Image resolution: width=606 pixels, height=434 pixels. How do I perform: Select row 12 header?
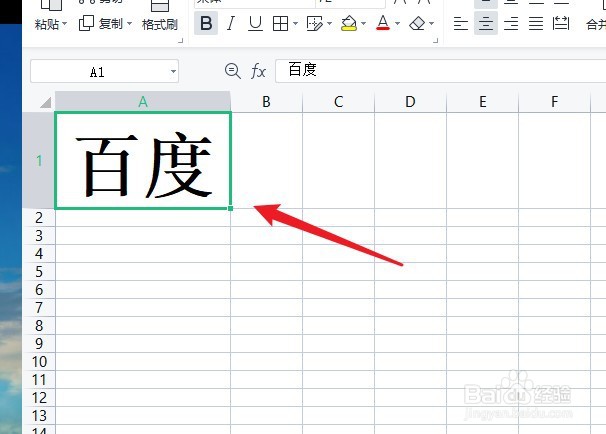coord(39,398)
